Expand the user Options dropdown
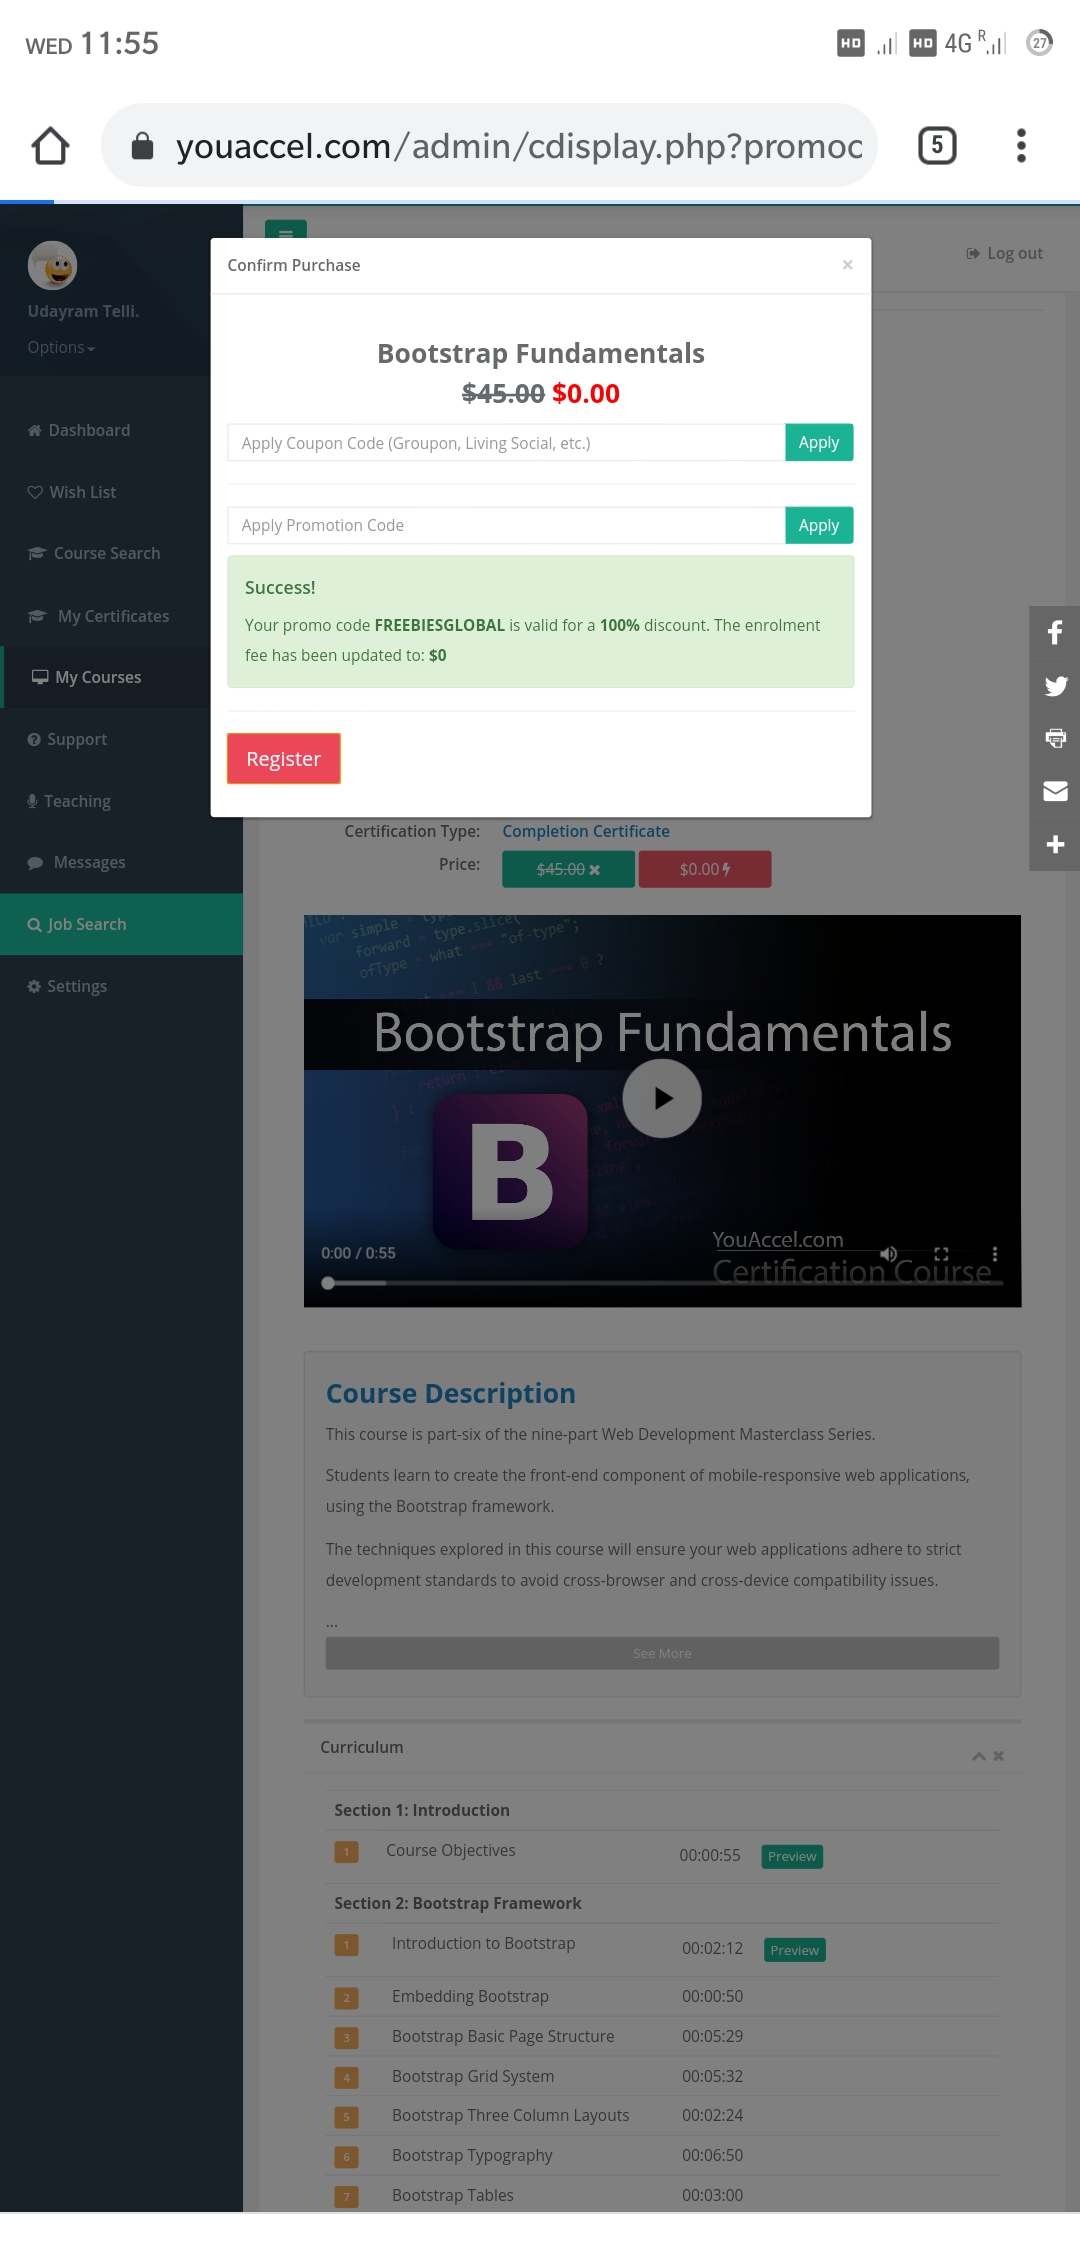The height and width of the screenshot is (2246, 1080). [61, 348]
